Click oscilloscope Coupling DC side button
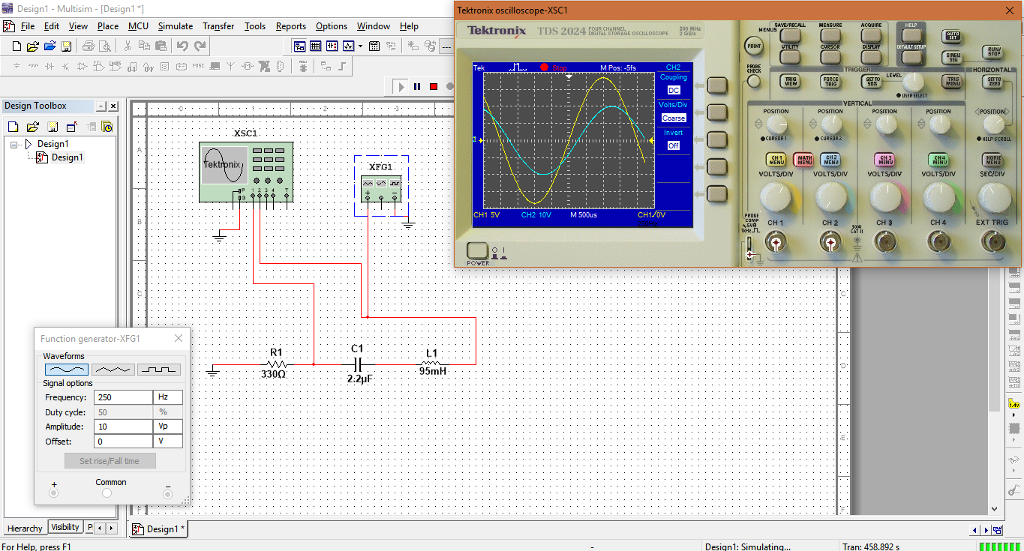This screenshot has width=1024, height=551. pos(717,86)
